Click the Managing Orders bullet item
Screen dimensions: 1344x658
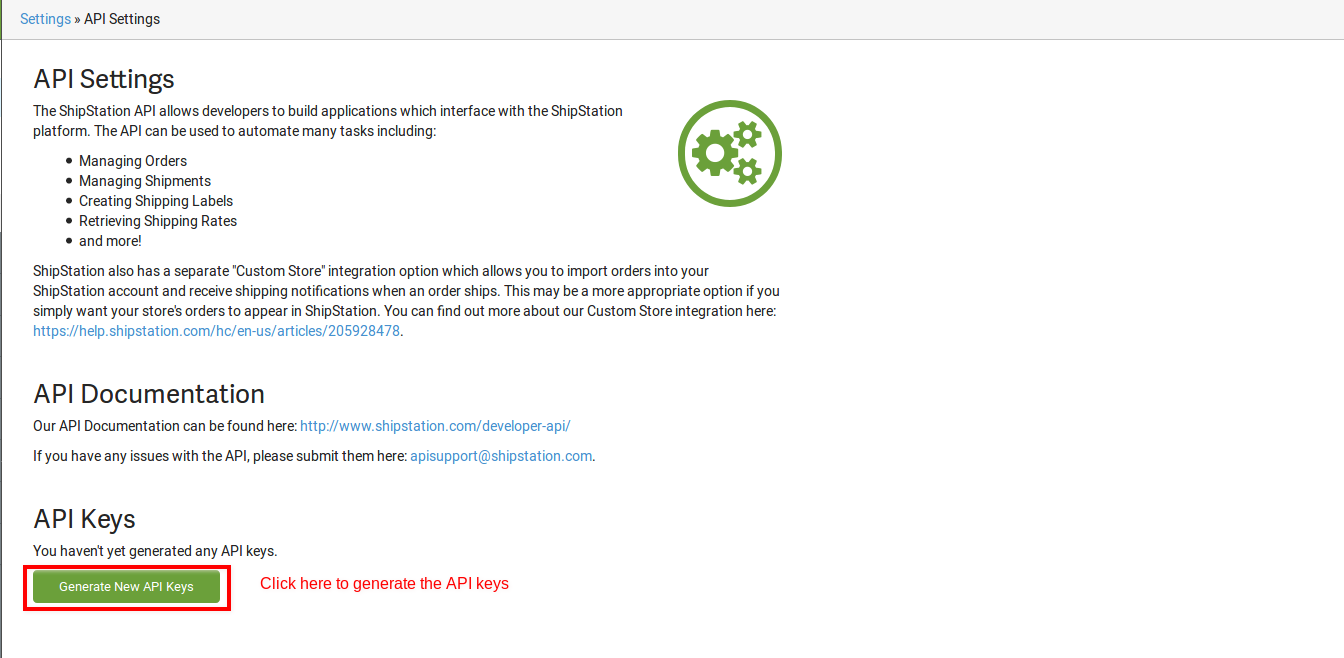click(x=133, y=161)
